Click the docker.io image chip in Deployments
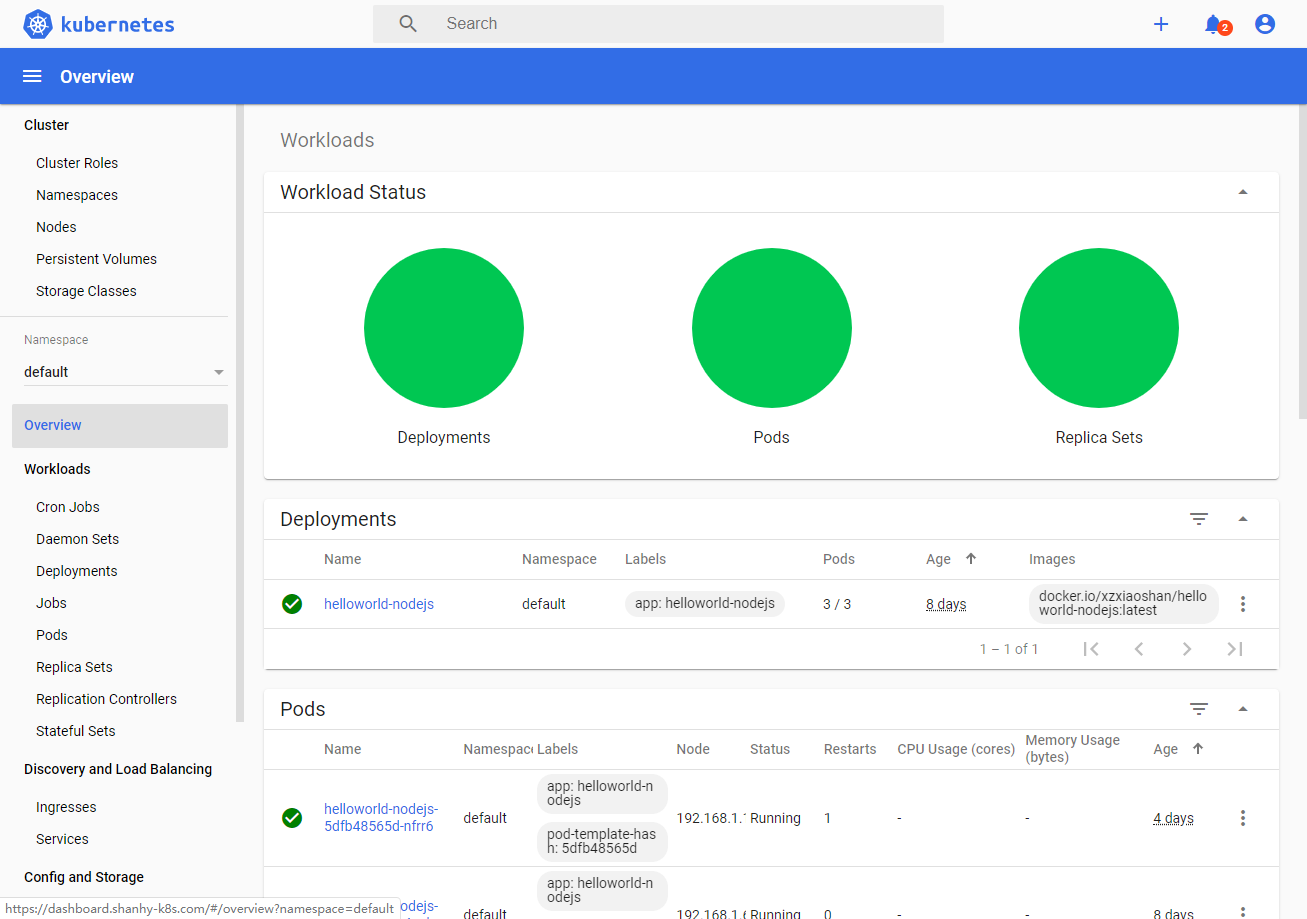Screen dimensions: 1307x919 (1123, 604)
